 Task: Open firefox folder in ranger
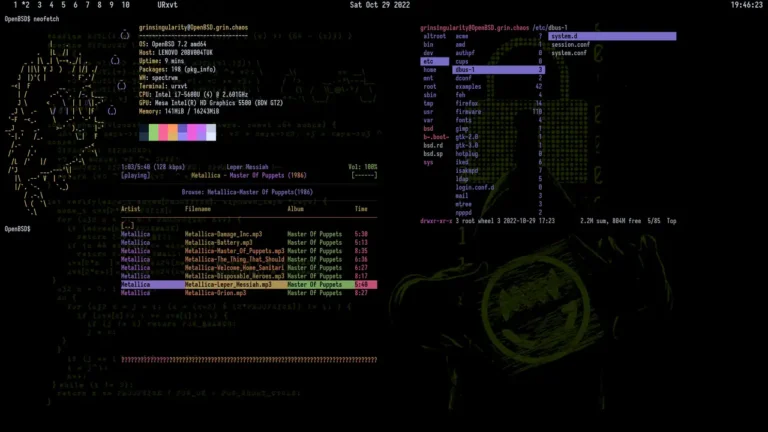pyautogui.click(x=467, y=103)
